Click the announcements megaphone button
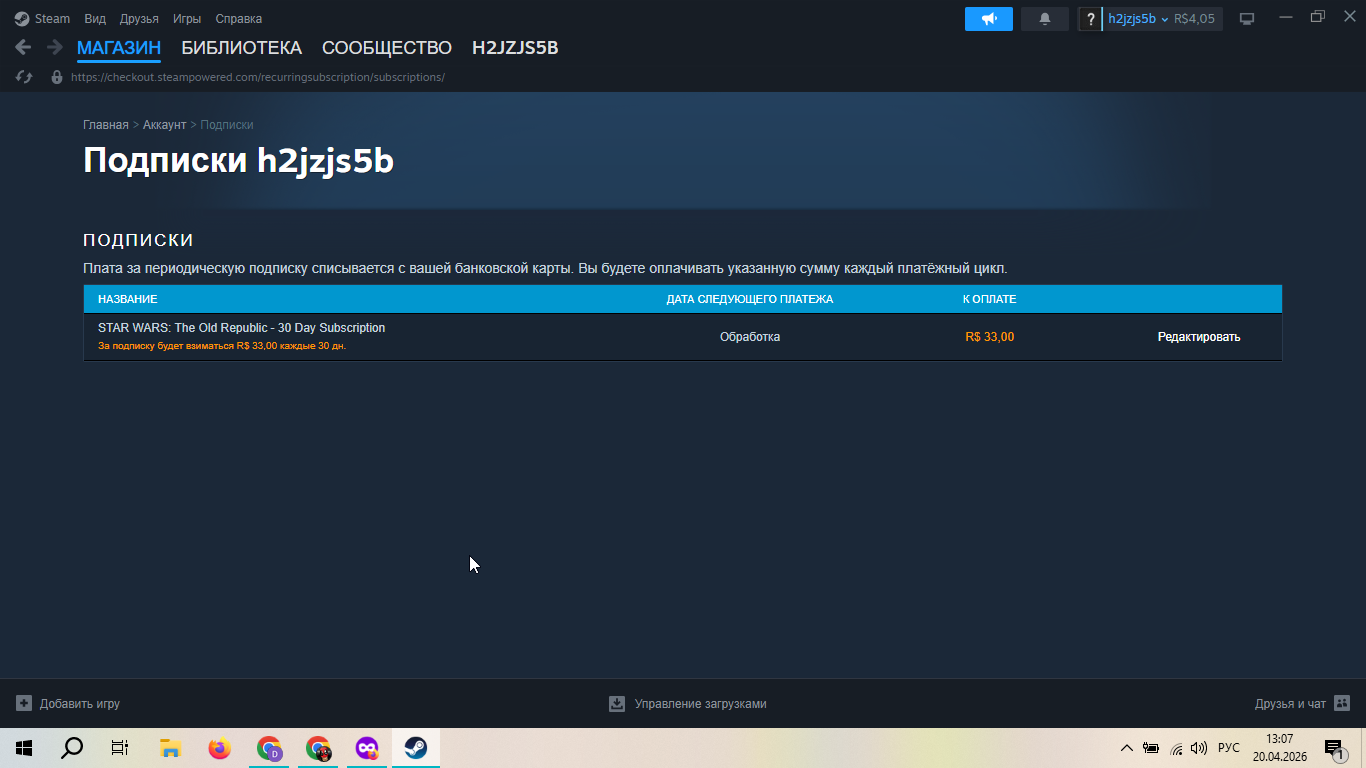Screen dimensions: 1366x768 [988, 19]
